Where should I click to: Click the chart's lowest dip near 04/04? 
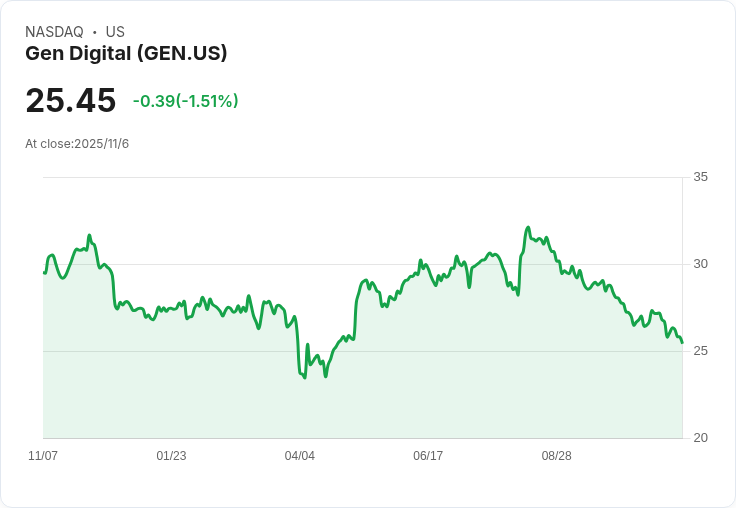[304, 378]
